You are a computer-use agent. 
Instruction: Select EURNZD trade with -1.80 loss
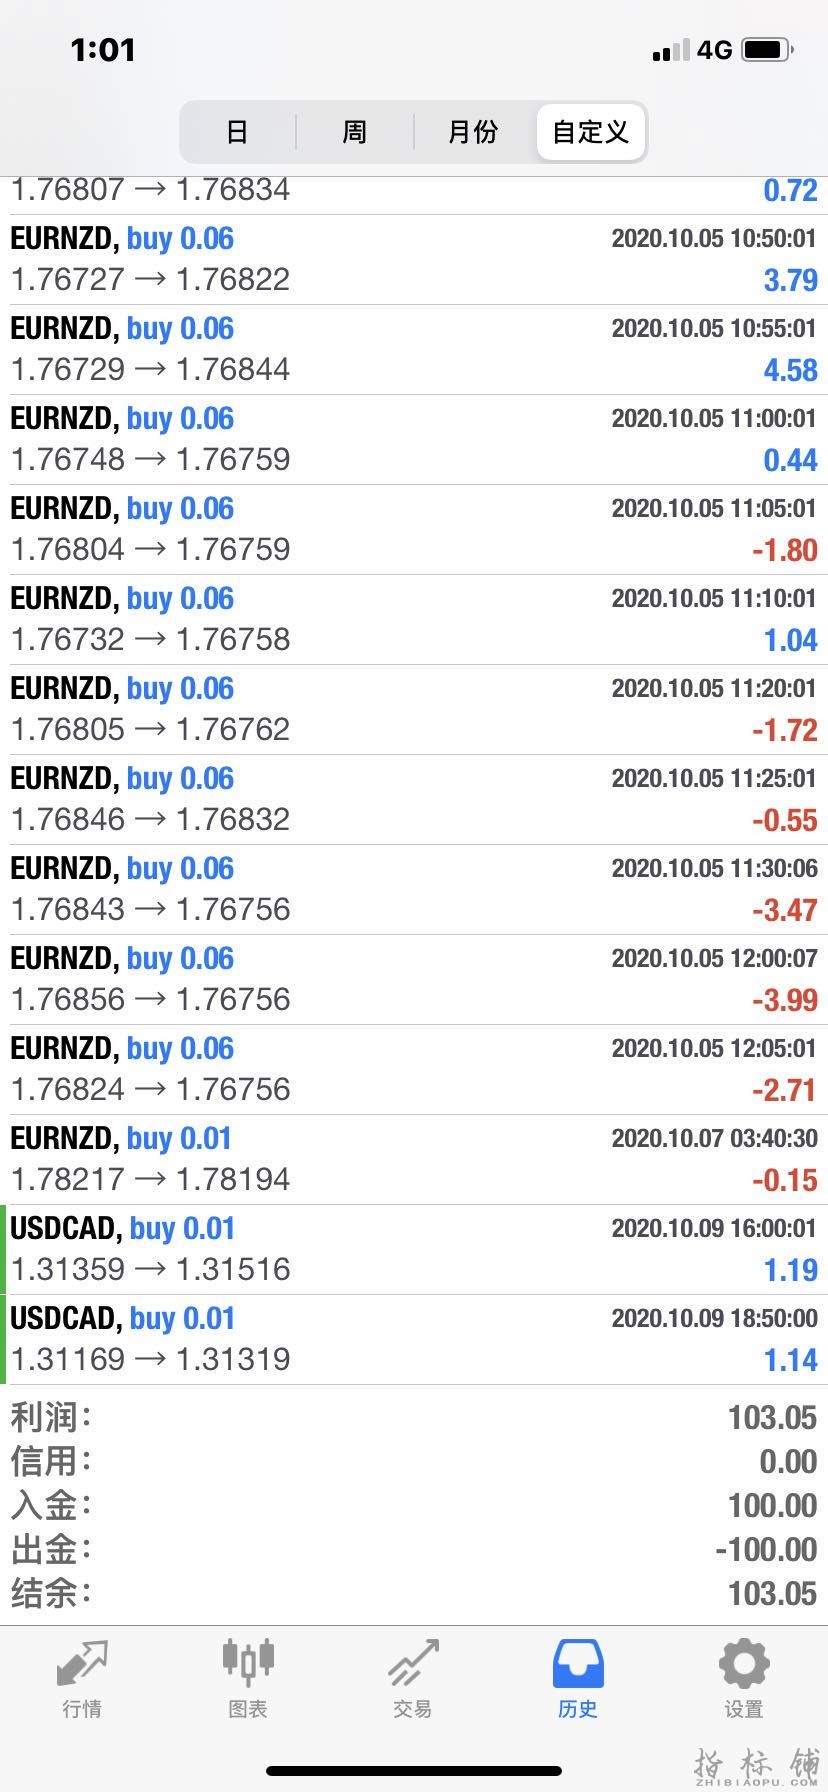(x=414, y=530)
